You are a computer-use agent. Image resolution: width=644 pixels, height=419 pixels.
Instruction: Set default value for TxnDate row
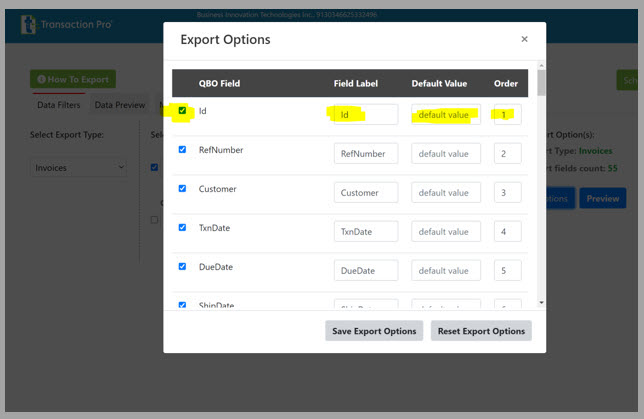(446, 232)
